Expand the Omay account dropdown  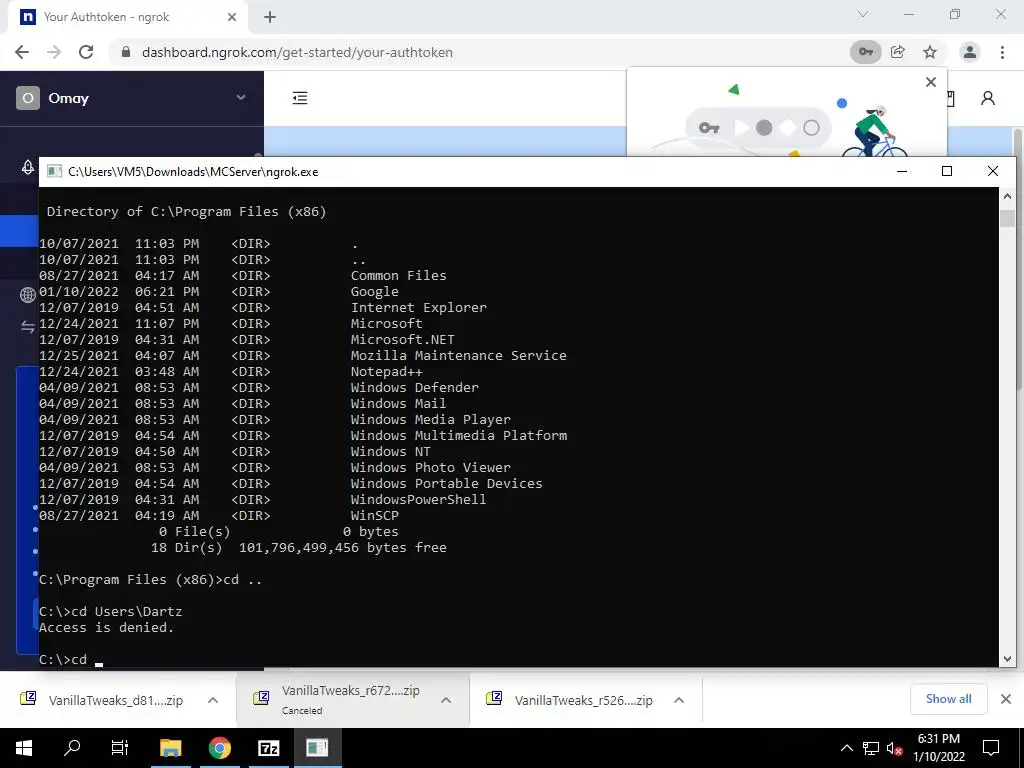(x=240, y=97)
